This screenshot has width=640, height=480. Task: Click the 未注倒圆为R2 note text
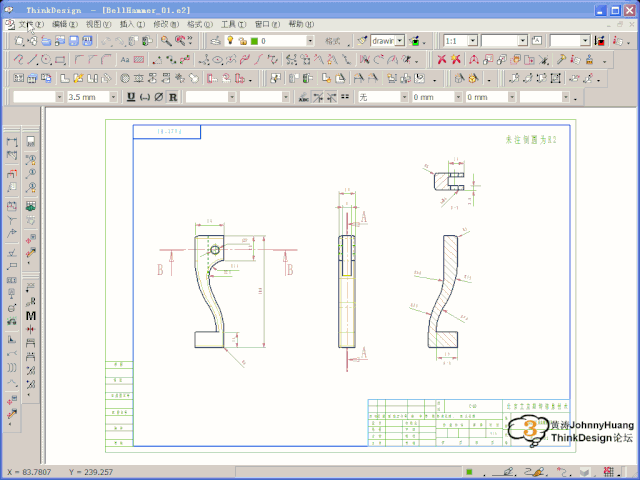point(531,140)
